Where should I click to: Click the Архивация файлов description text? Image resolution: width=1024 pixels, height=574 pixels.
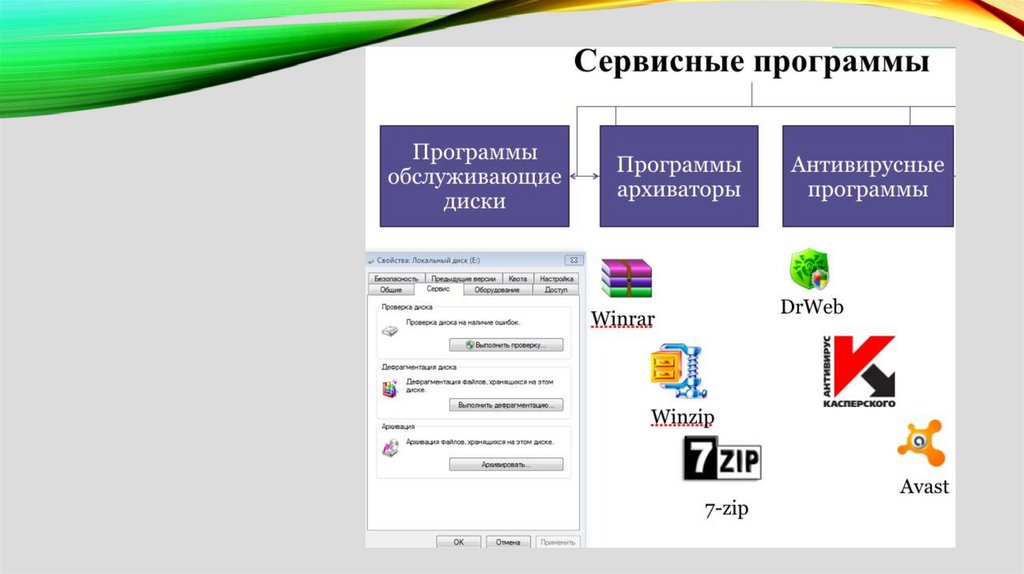480,442
